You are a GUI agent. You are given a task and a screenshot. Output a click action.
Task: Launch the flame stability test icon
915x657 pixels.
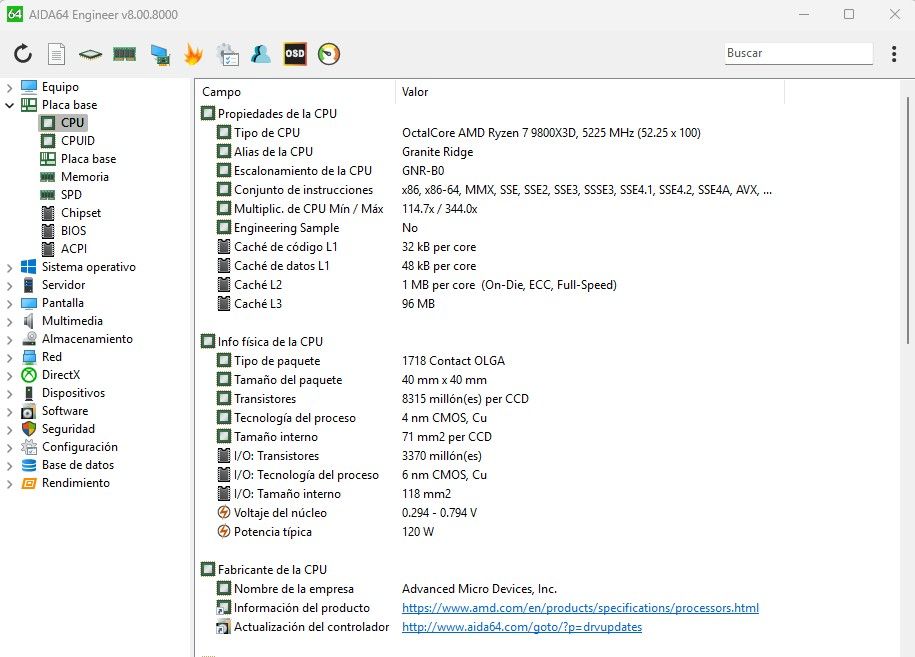click(x=193, y=54)
